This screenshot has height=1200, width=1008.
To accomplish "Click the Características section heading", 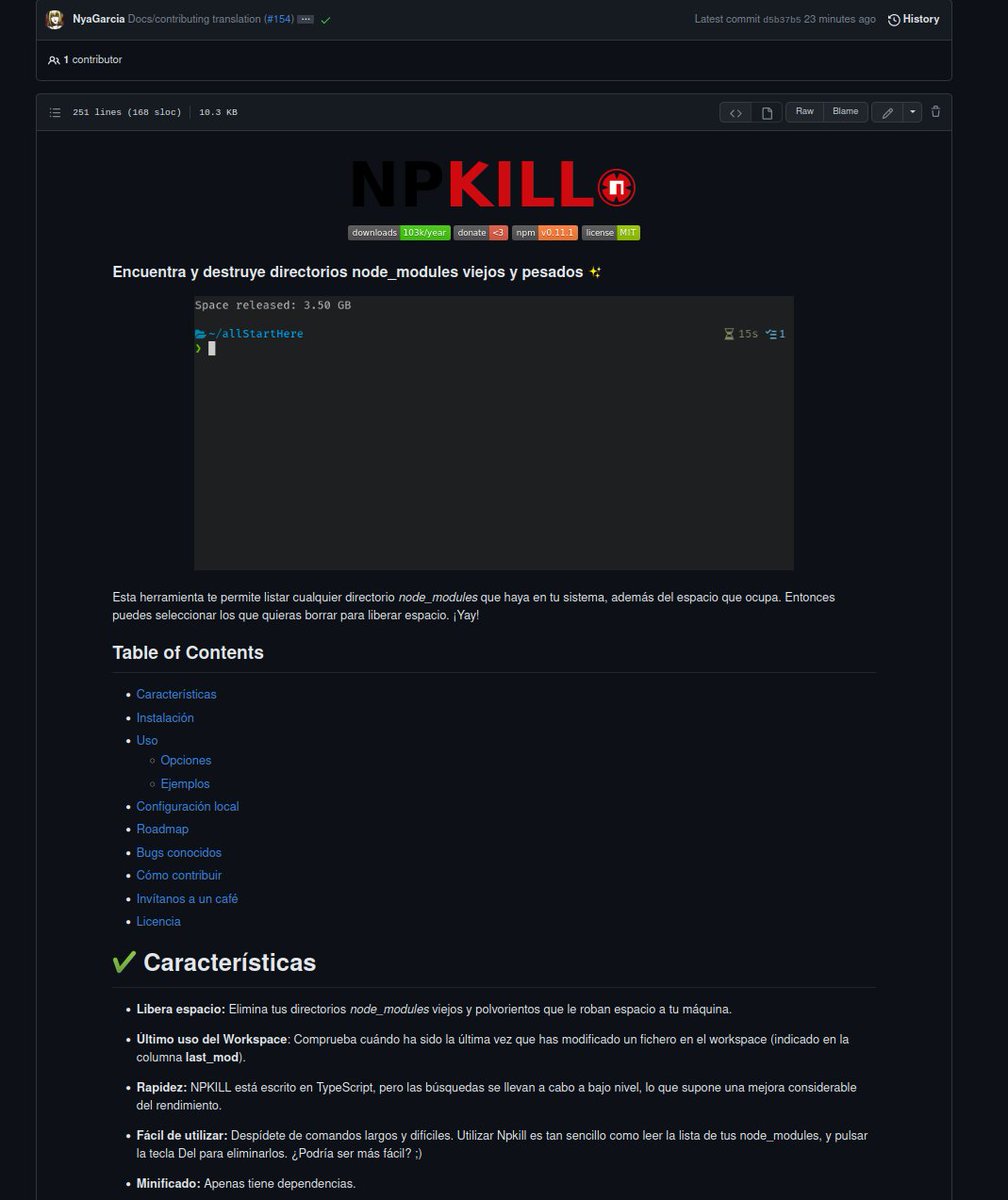I will pyautogui.click(x=229, y=962).
